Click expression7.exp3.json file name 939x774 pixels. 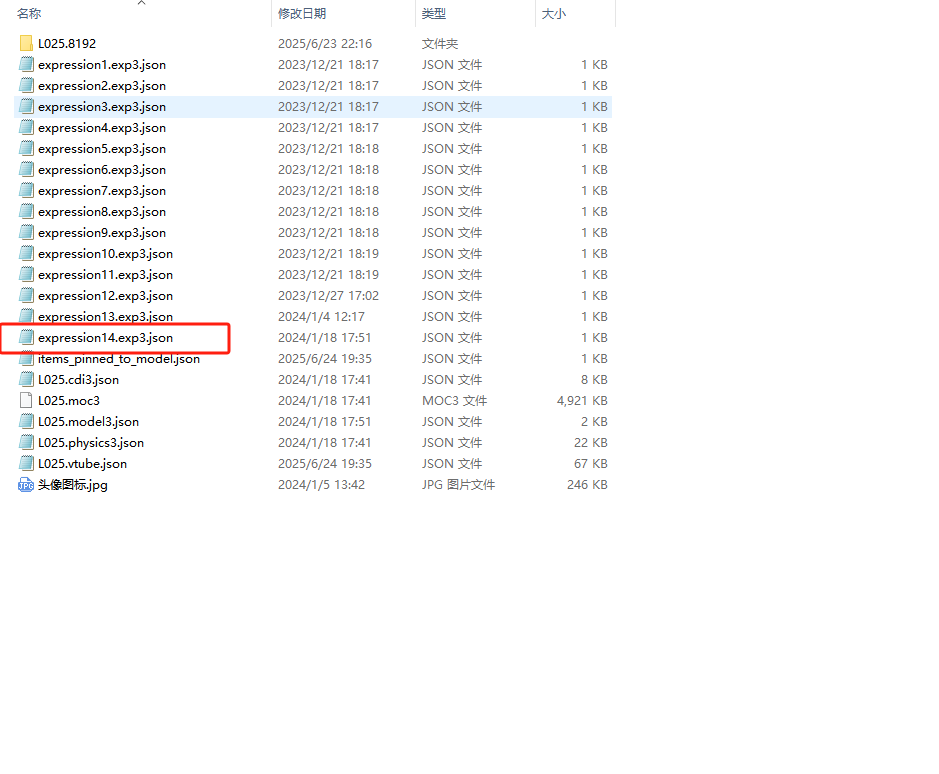102,191
